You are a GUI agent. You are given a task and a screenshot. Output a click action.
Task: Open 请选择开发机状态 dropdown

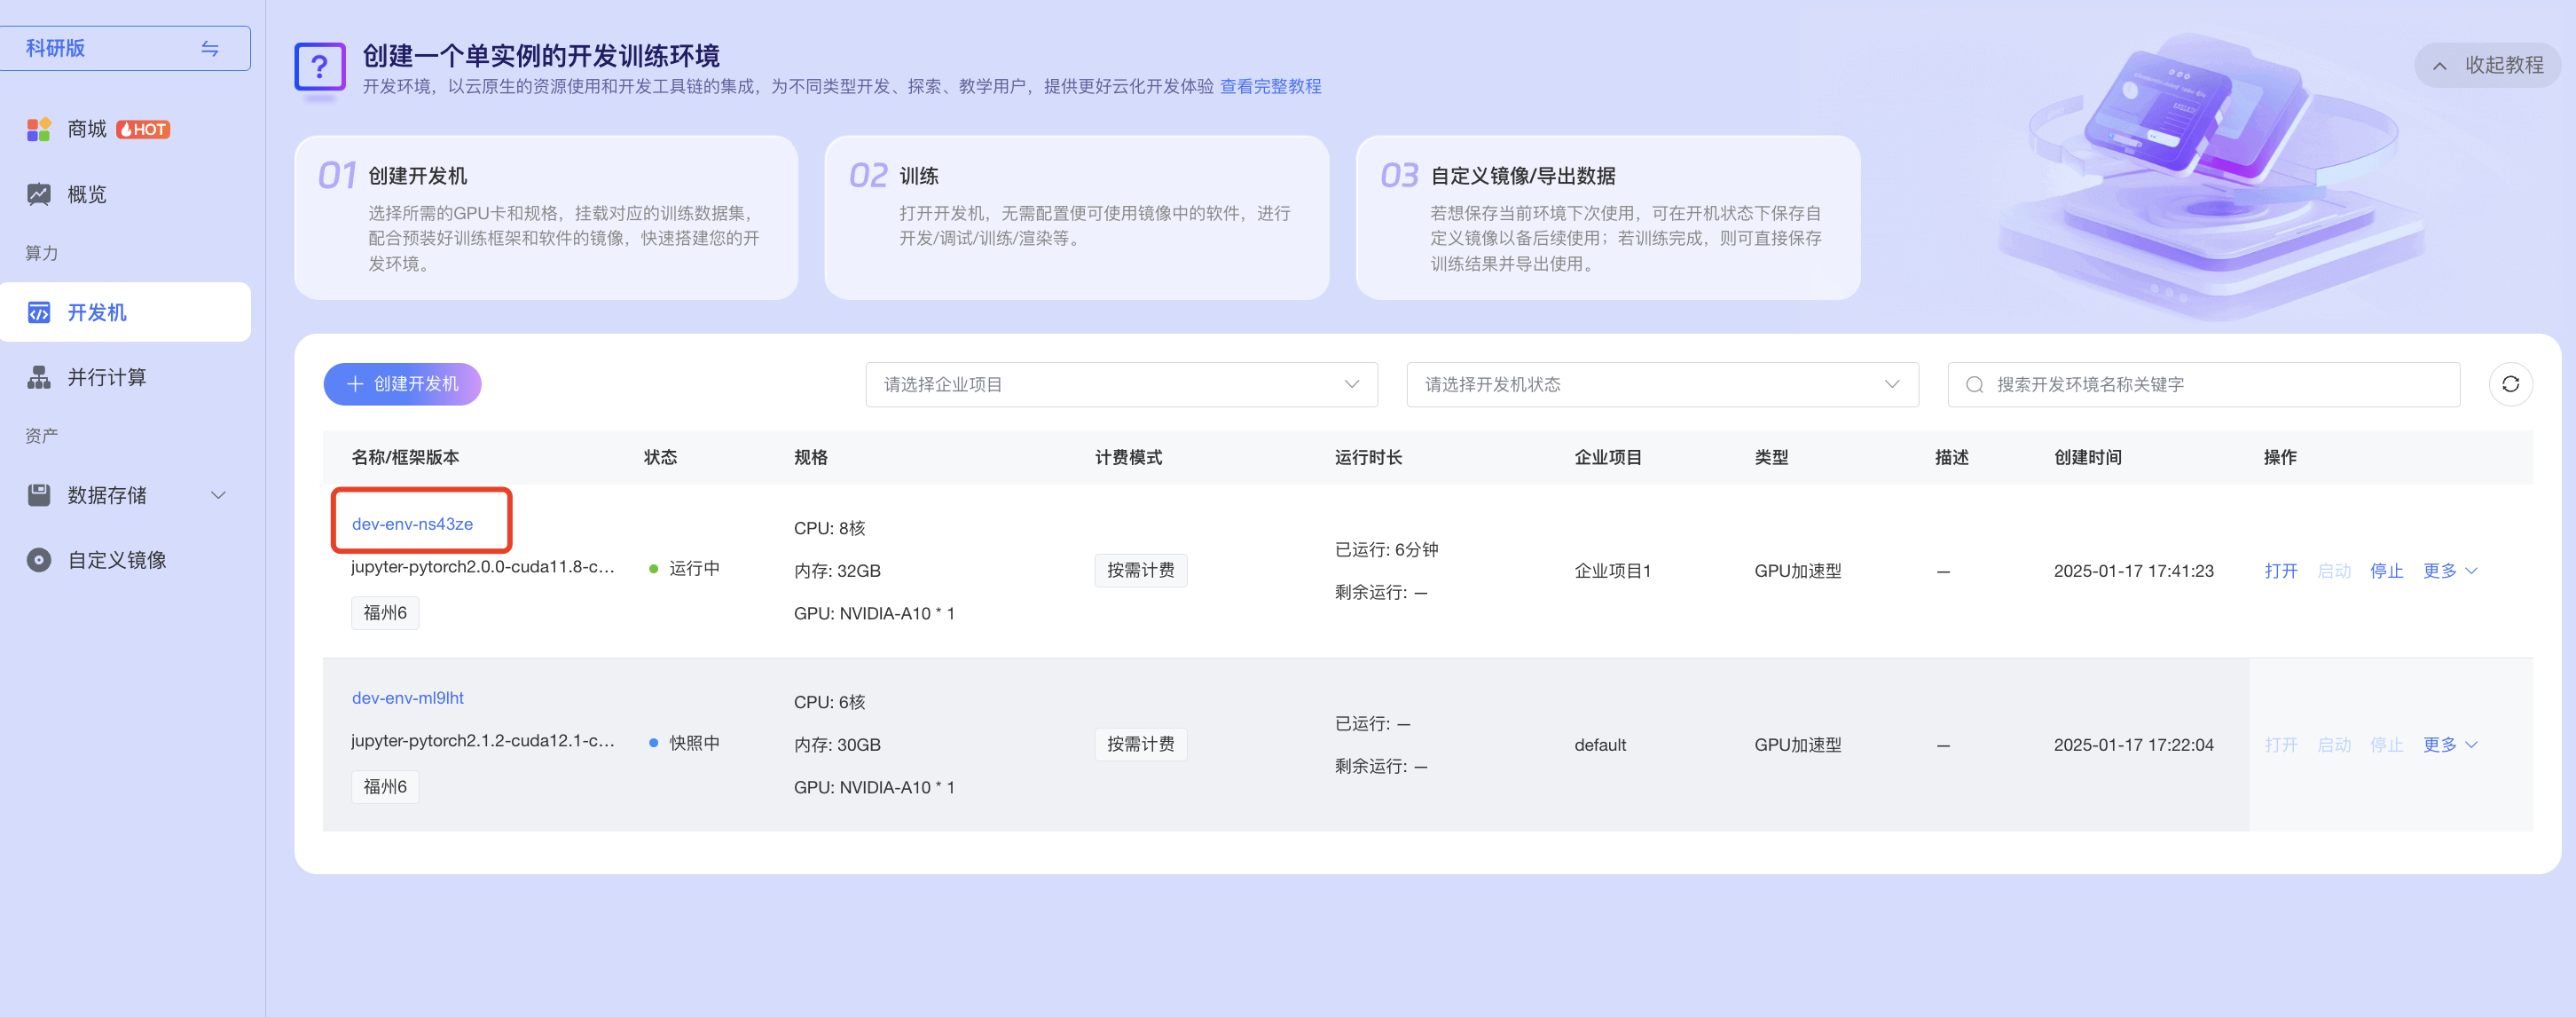(1662, 384)
